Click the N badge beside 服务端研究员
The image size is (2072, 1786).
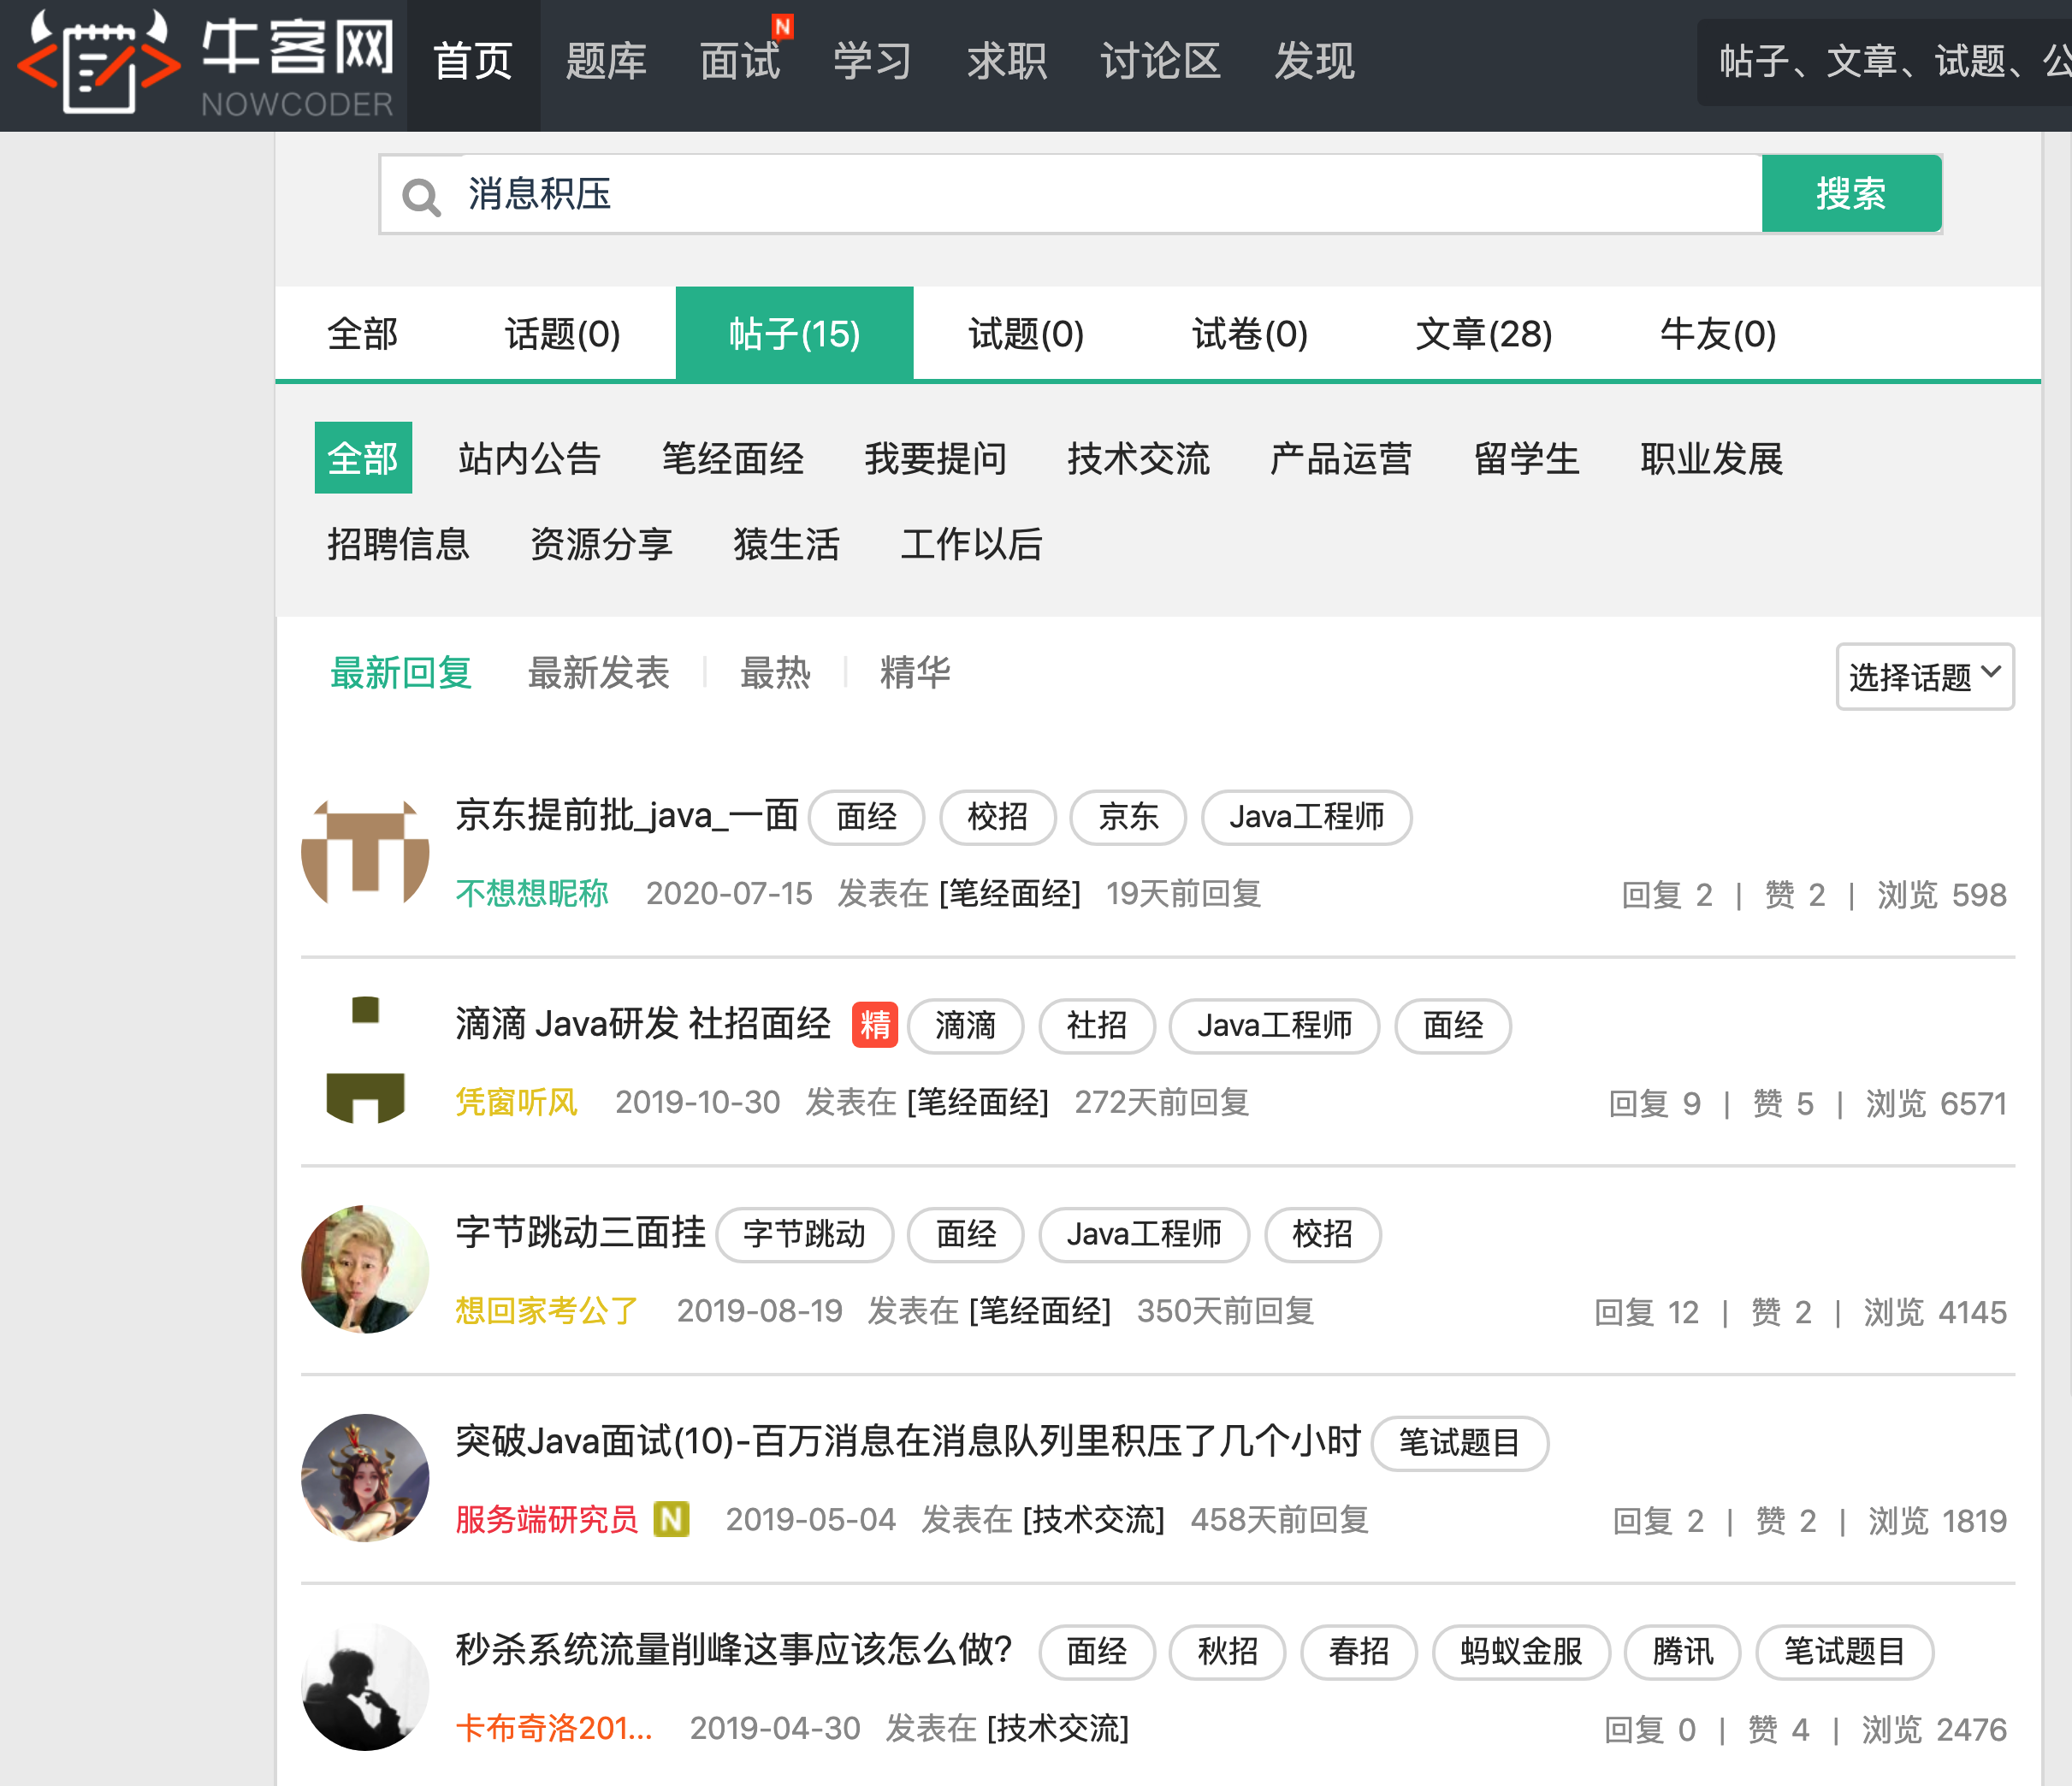pos(671,1519)
